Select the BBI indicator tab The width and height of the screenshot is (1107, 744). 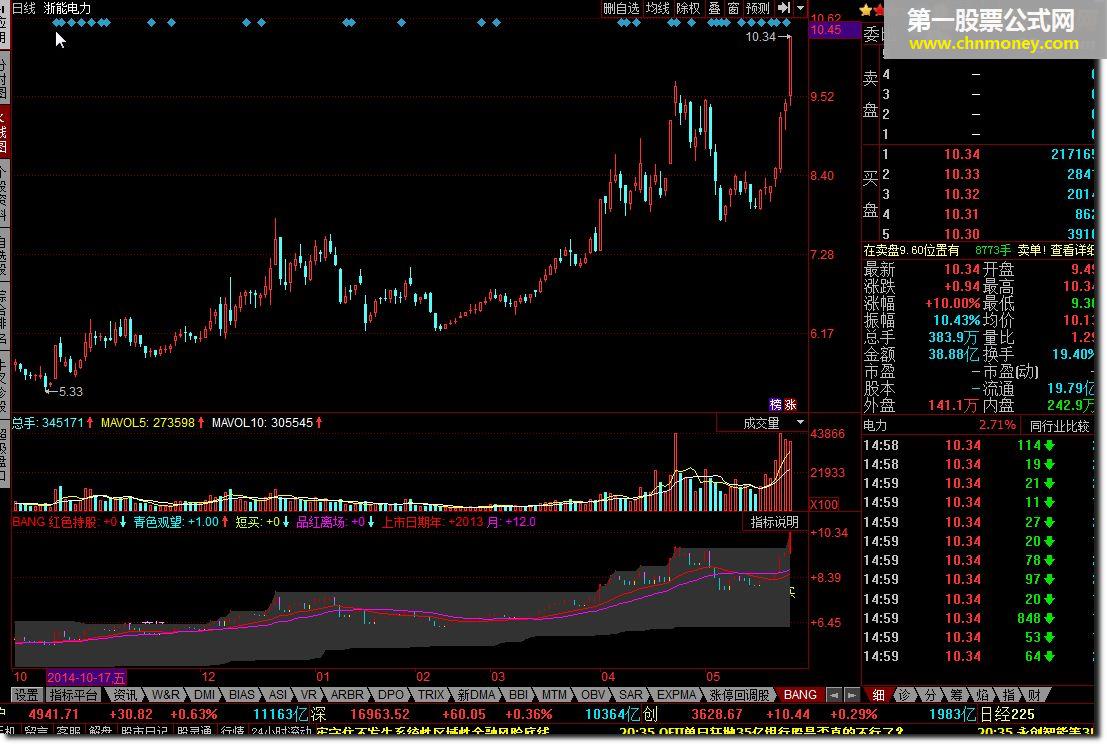(x=518, y=695)
